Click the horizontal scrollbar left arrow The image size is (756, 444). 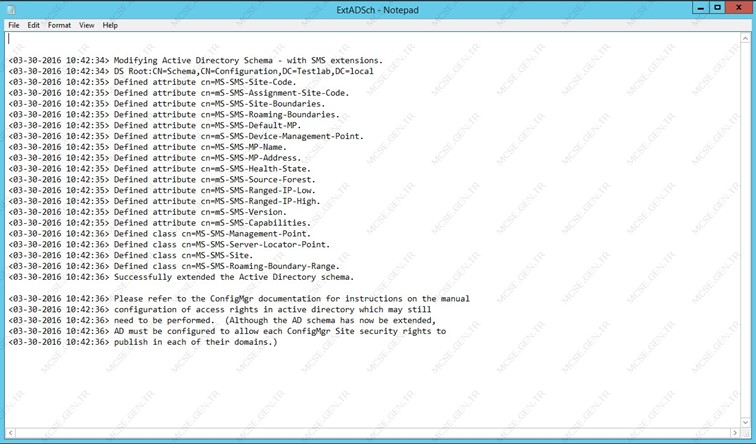click(11, 432)
